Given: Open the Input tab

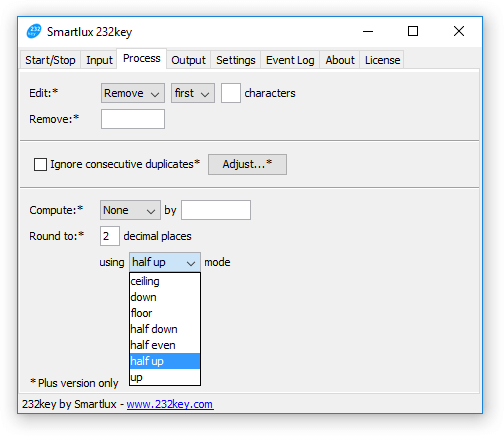Looking at the screenshot, I should click(99, 60).
